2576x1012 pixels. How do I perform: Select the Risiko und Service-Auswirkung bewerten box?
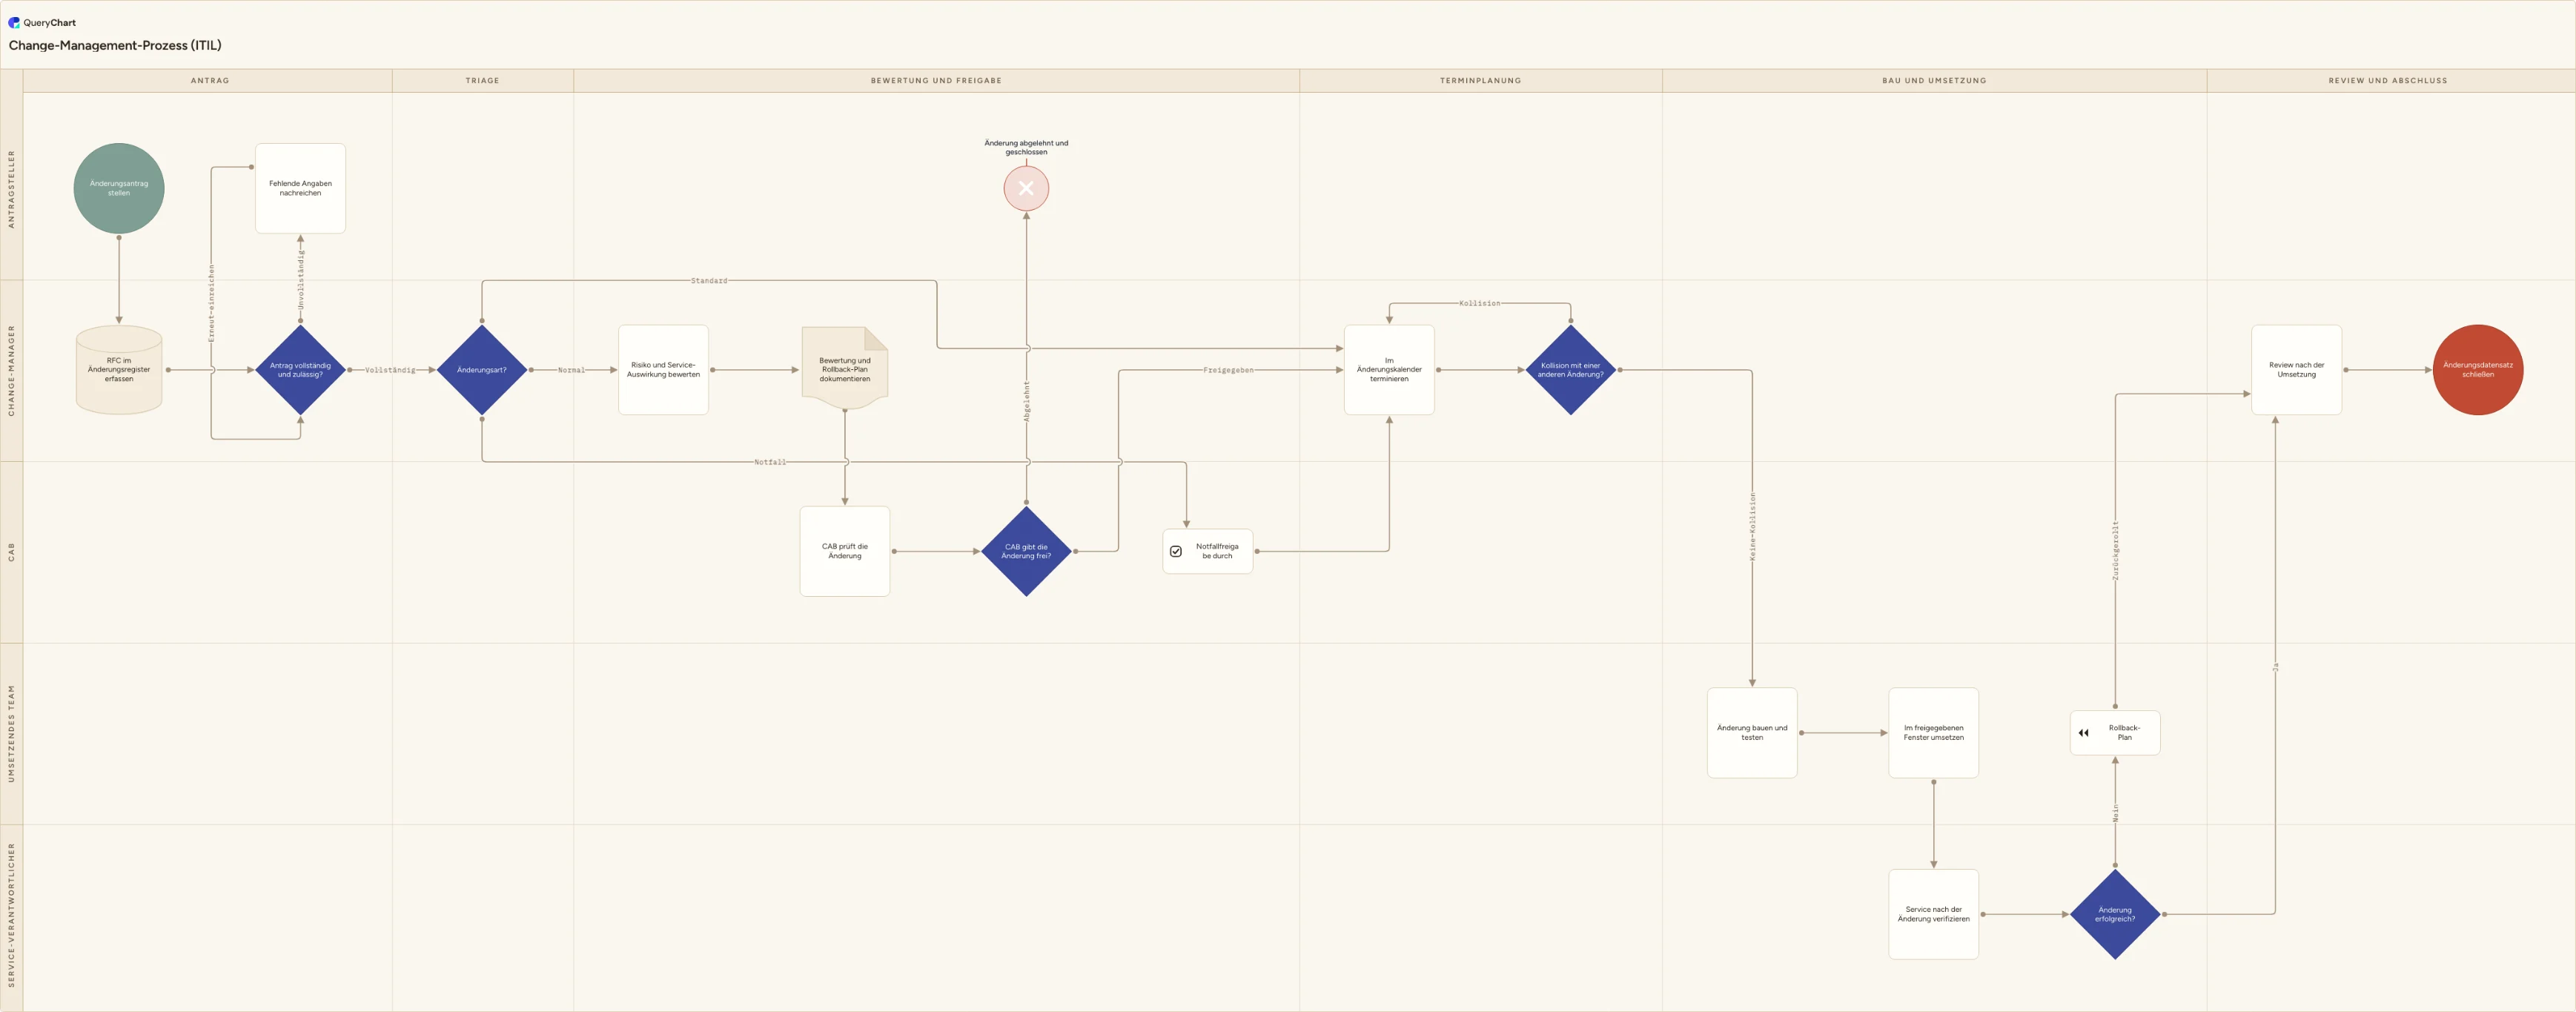(x=663, y=370)
